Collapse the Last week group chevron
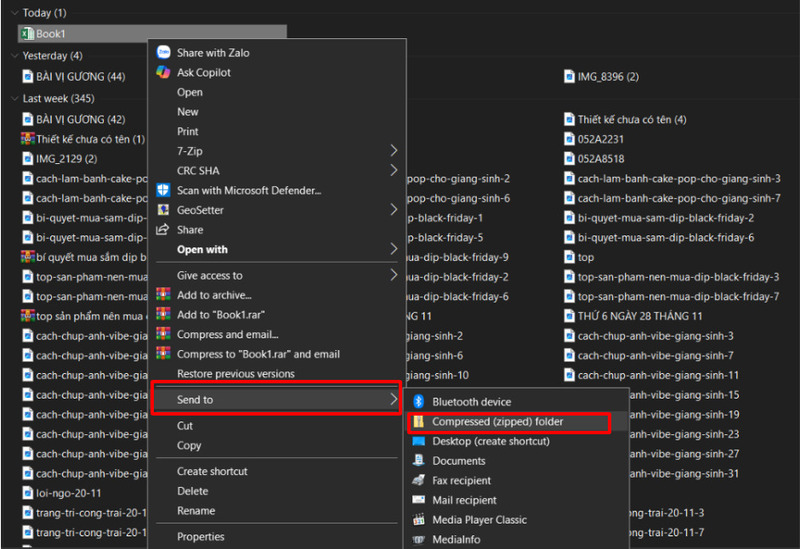The image size is (800, 549). [x=13, y=99]
